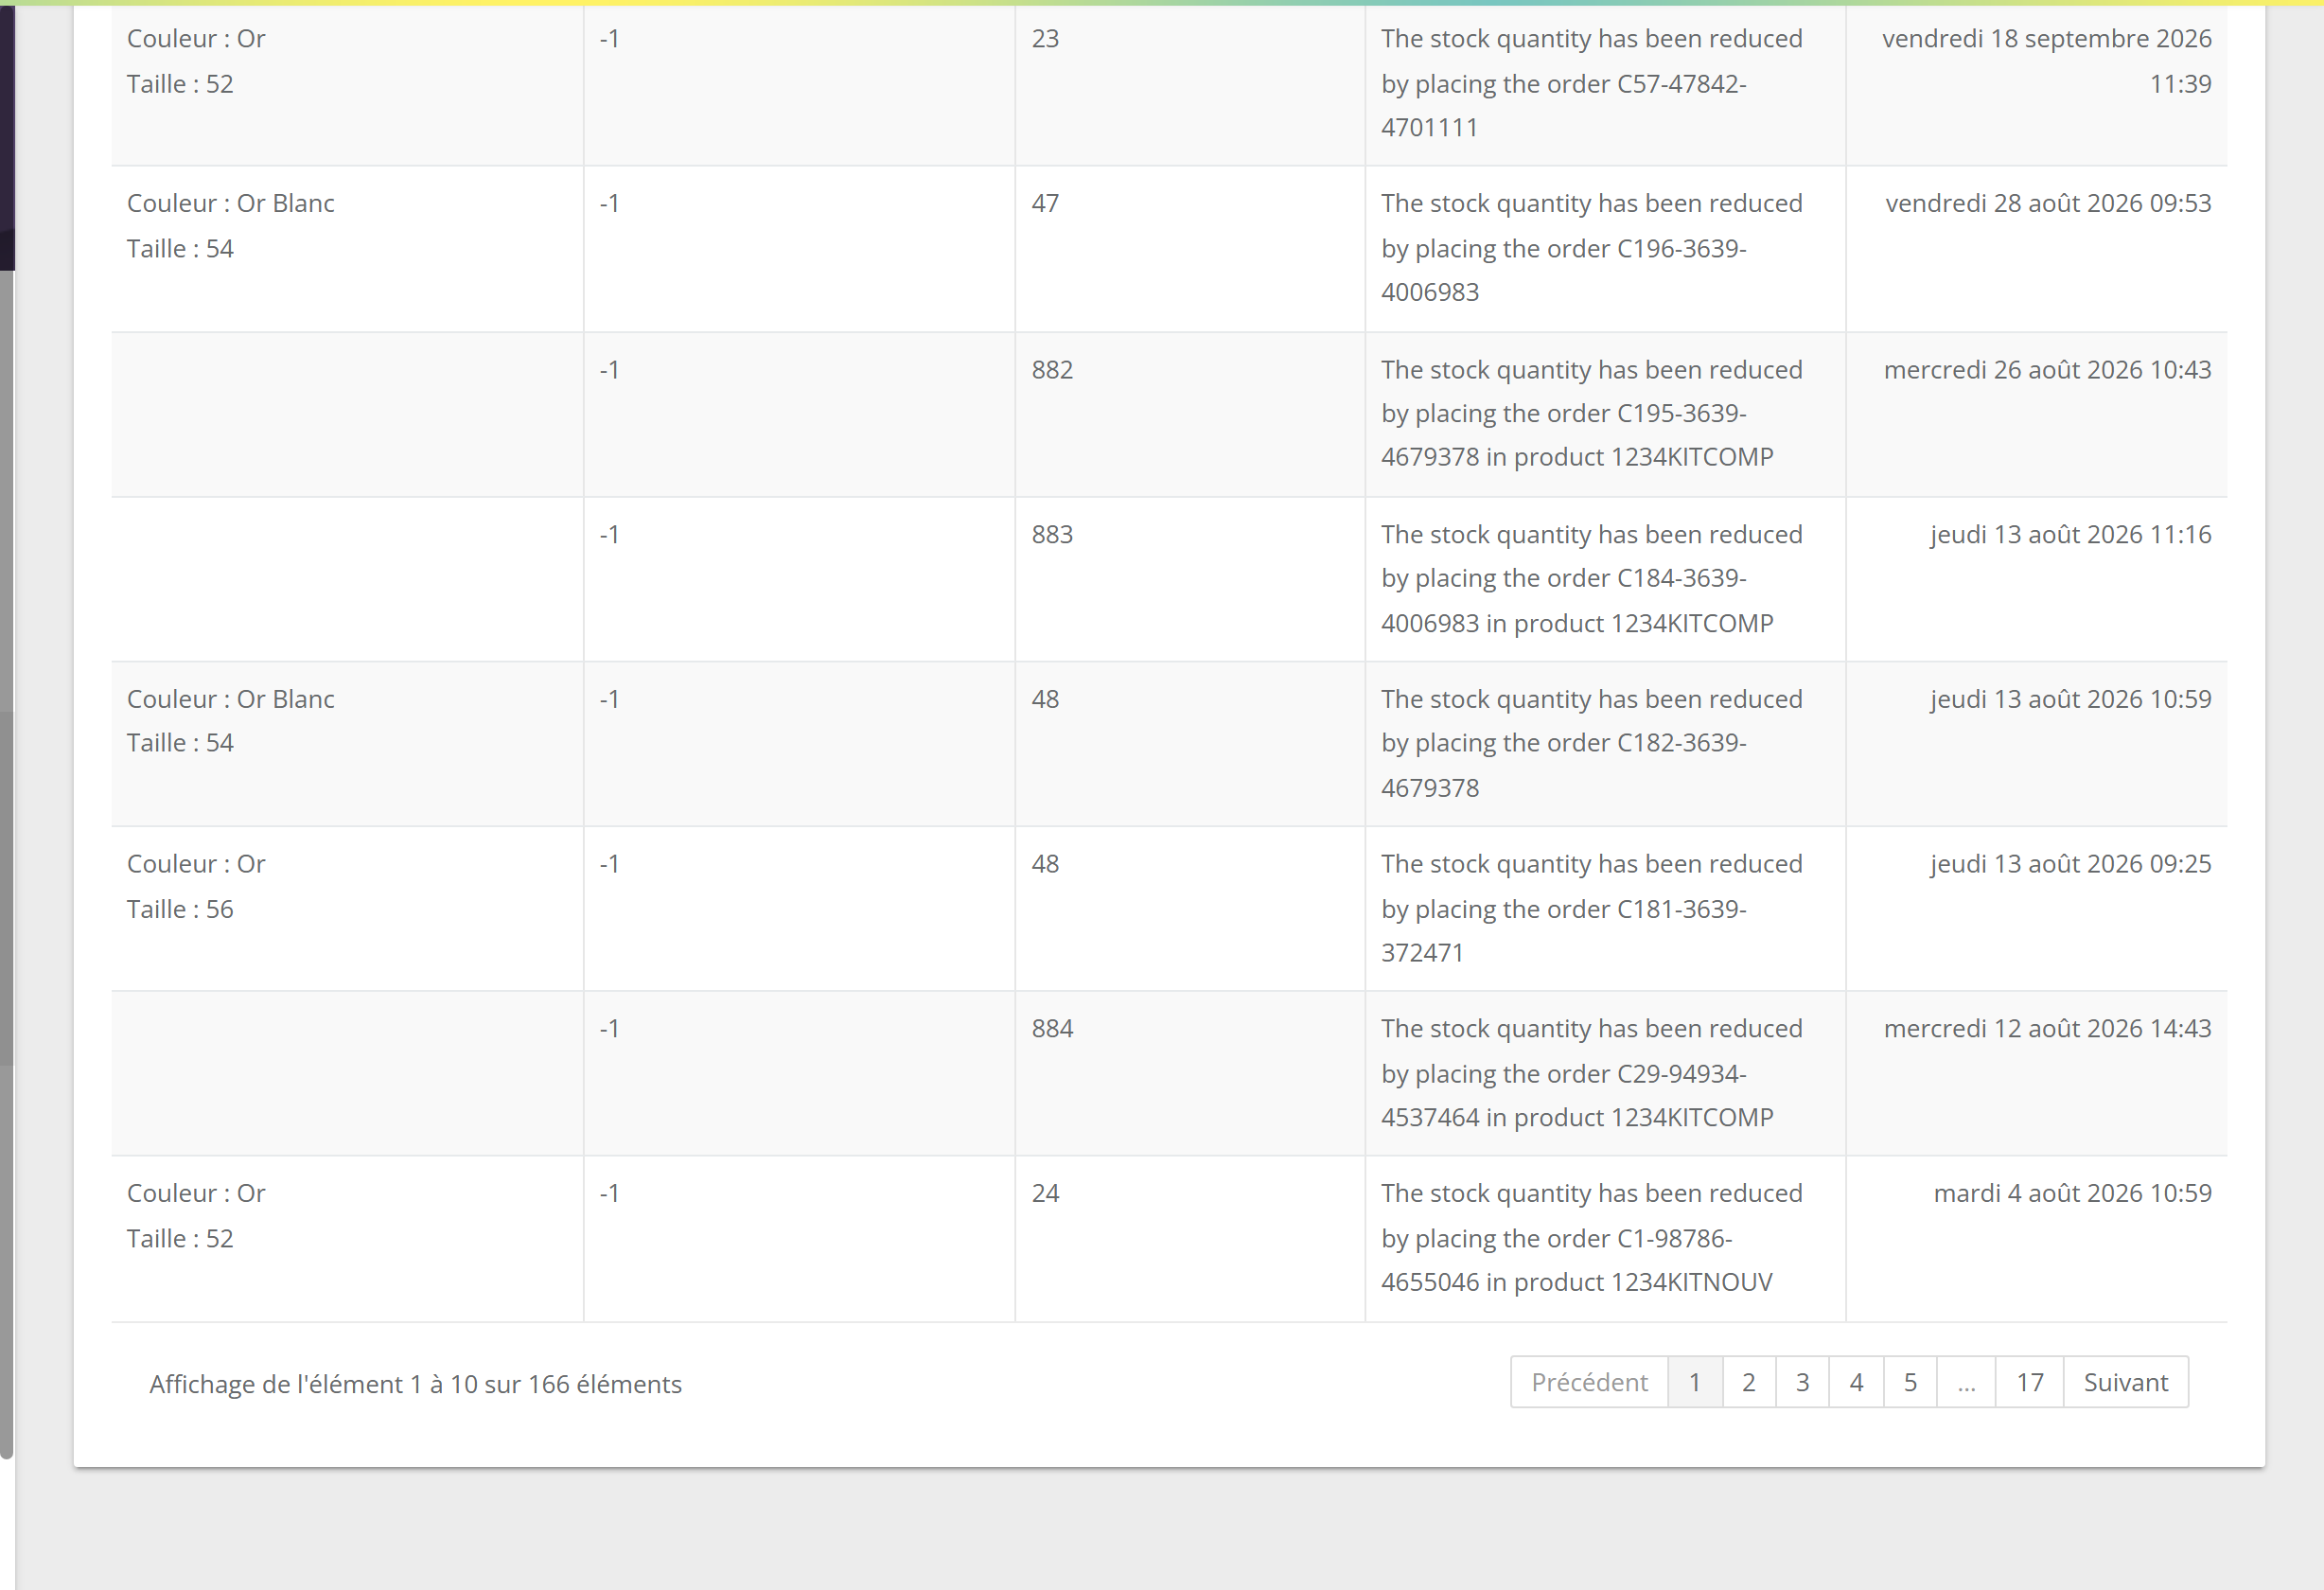Navigate to page 4
The width and height of the screenshot is (2324, 1590).
coord(1857,1382)
